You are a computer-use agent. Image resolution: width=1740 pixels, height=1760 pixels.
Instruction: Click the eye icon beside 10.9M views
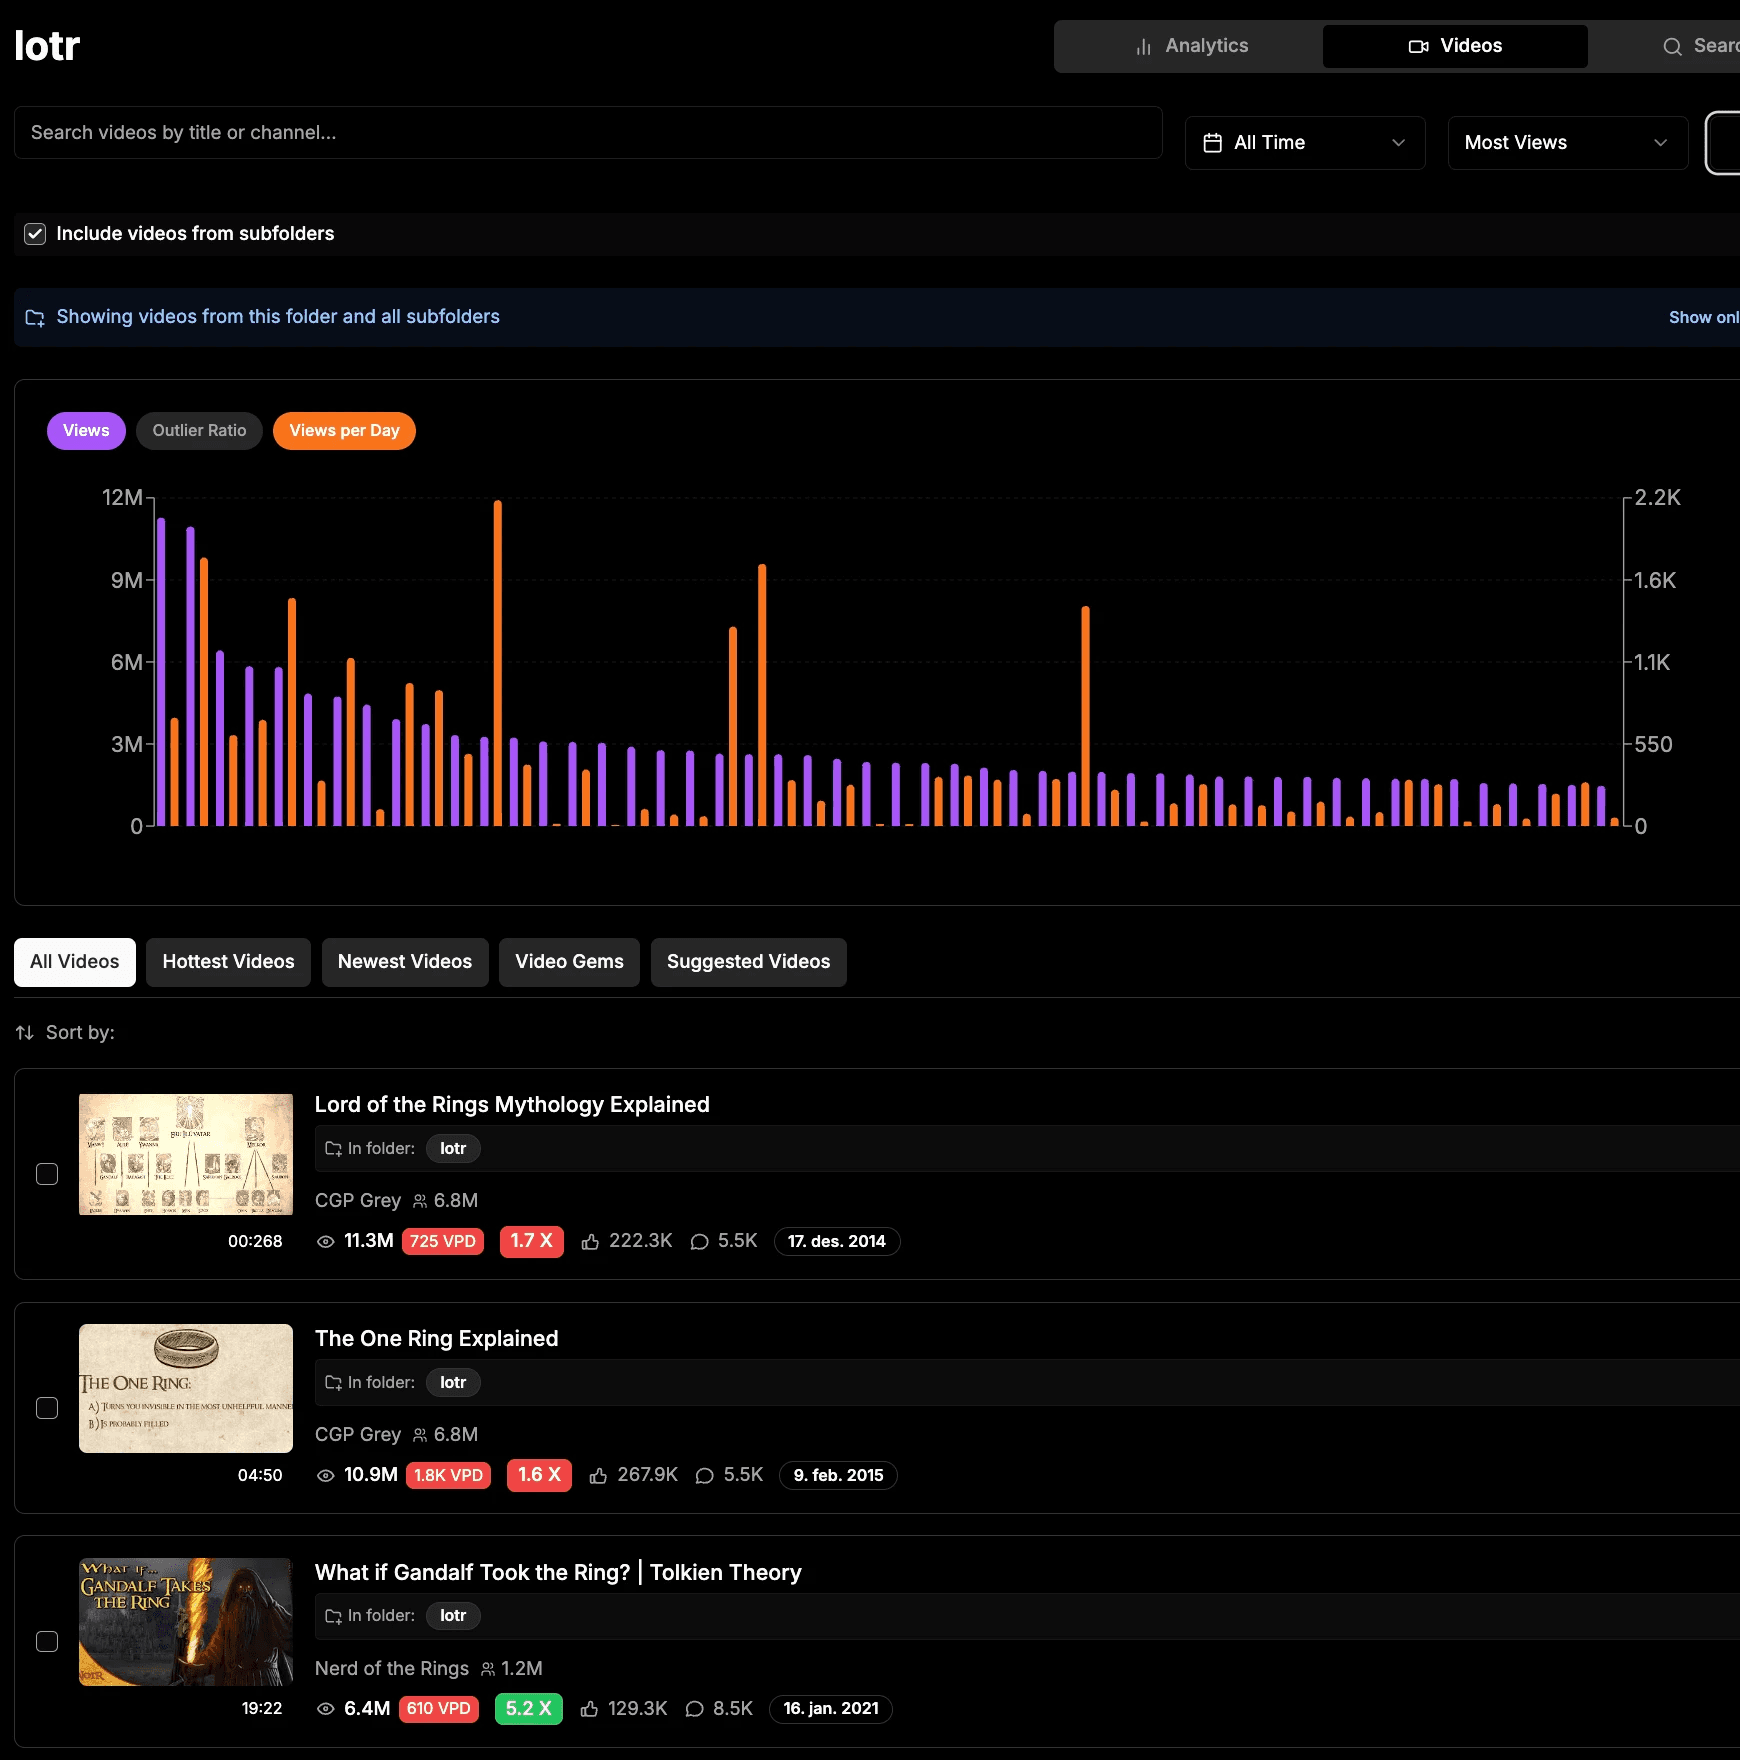326,1476
